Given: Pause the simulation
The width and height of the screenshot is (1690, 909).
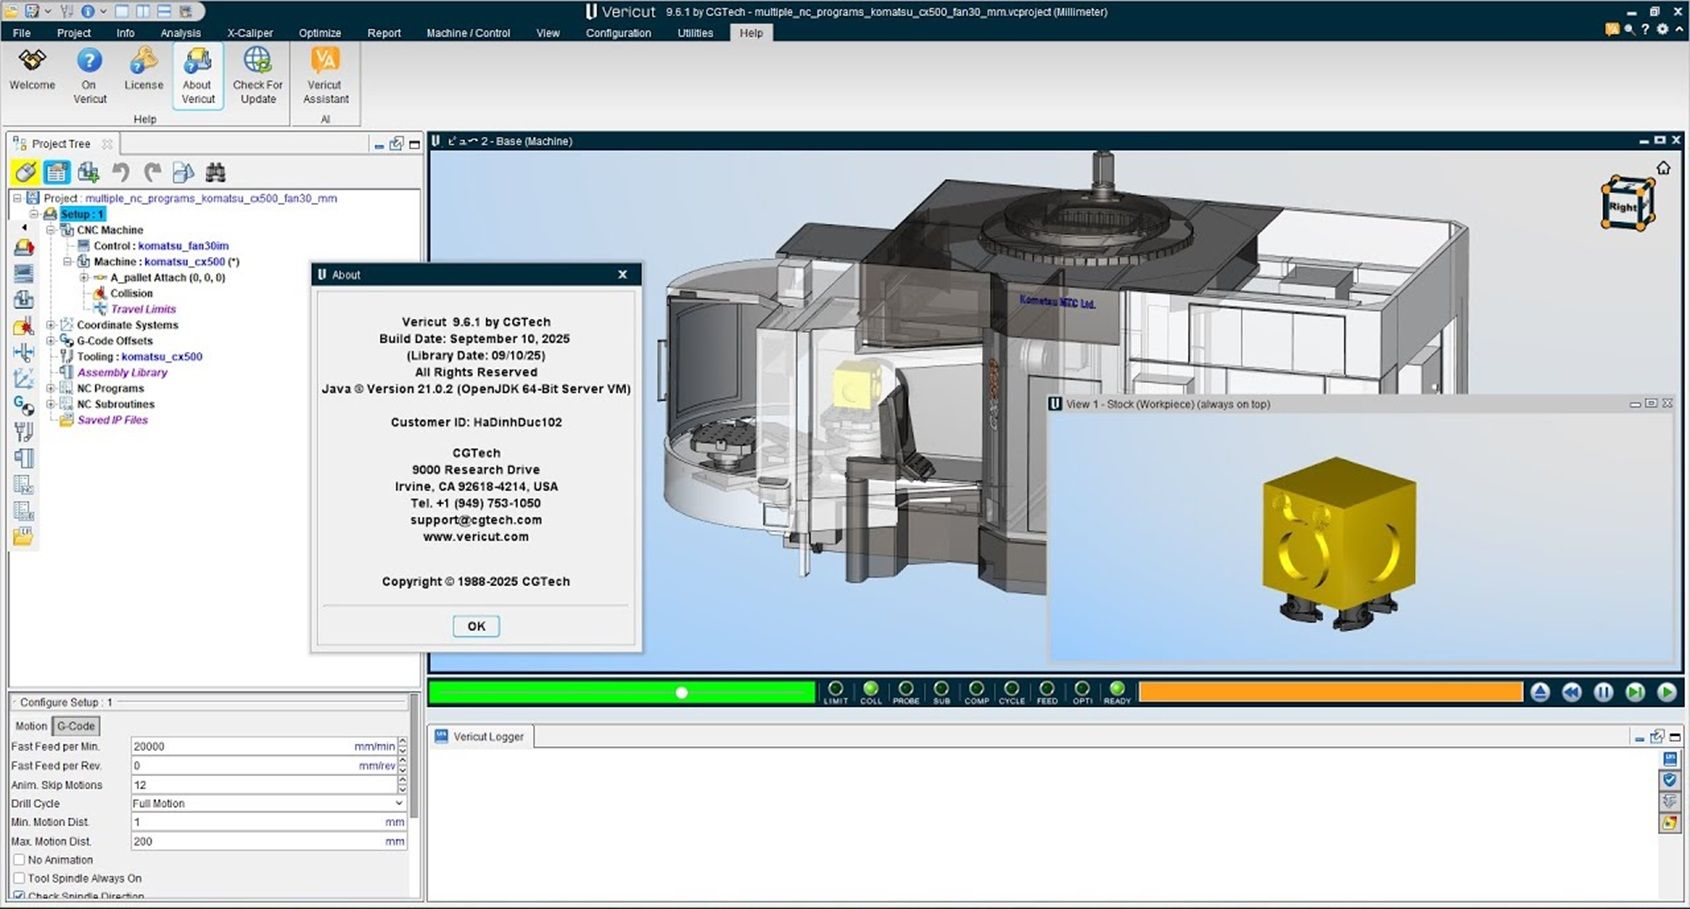Looking at the screenshot, I should coord(1603,692).
